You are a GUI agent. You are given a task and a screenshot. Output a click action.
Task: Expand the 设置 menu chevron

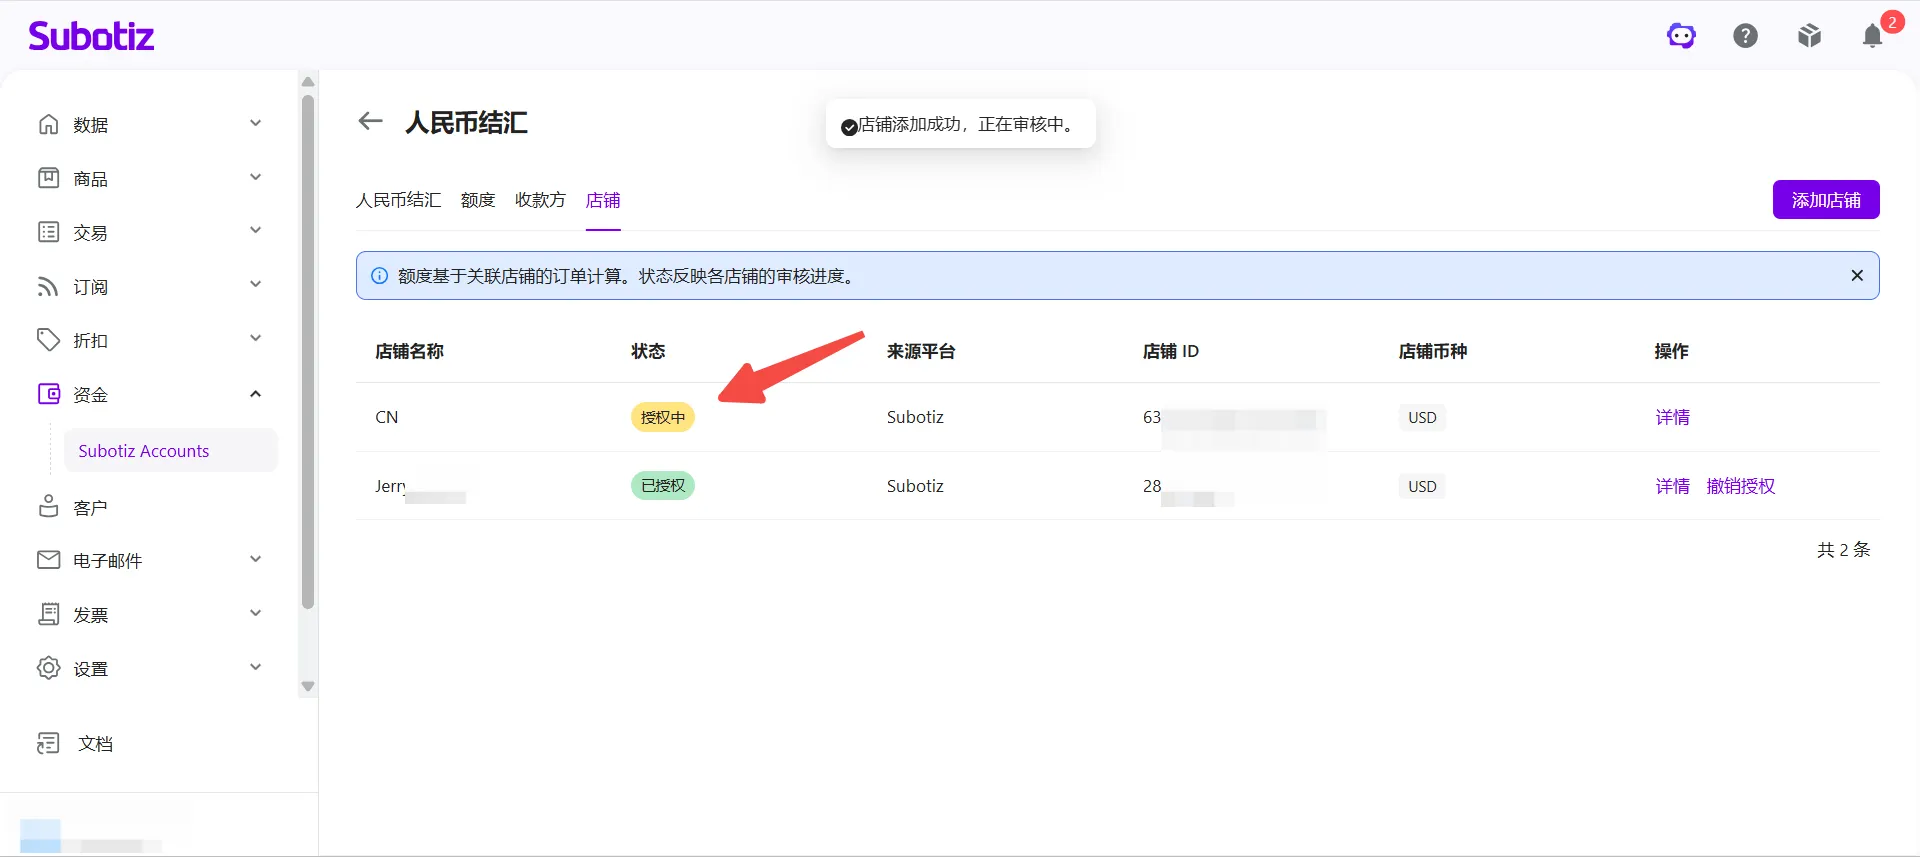point(255,668)
